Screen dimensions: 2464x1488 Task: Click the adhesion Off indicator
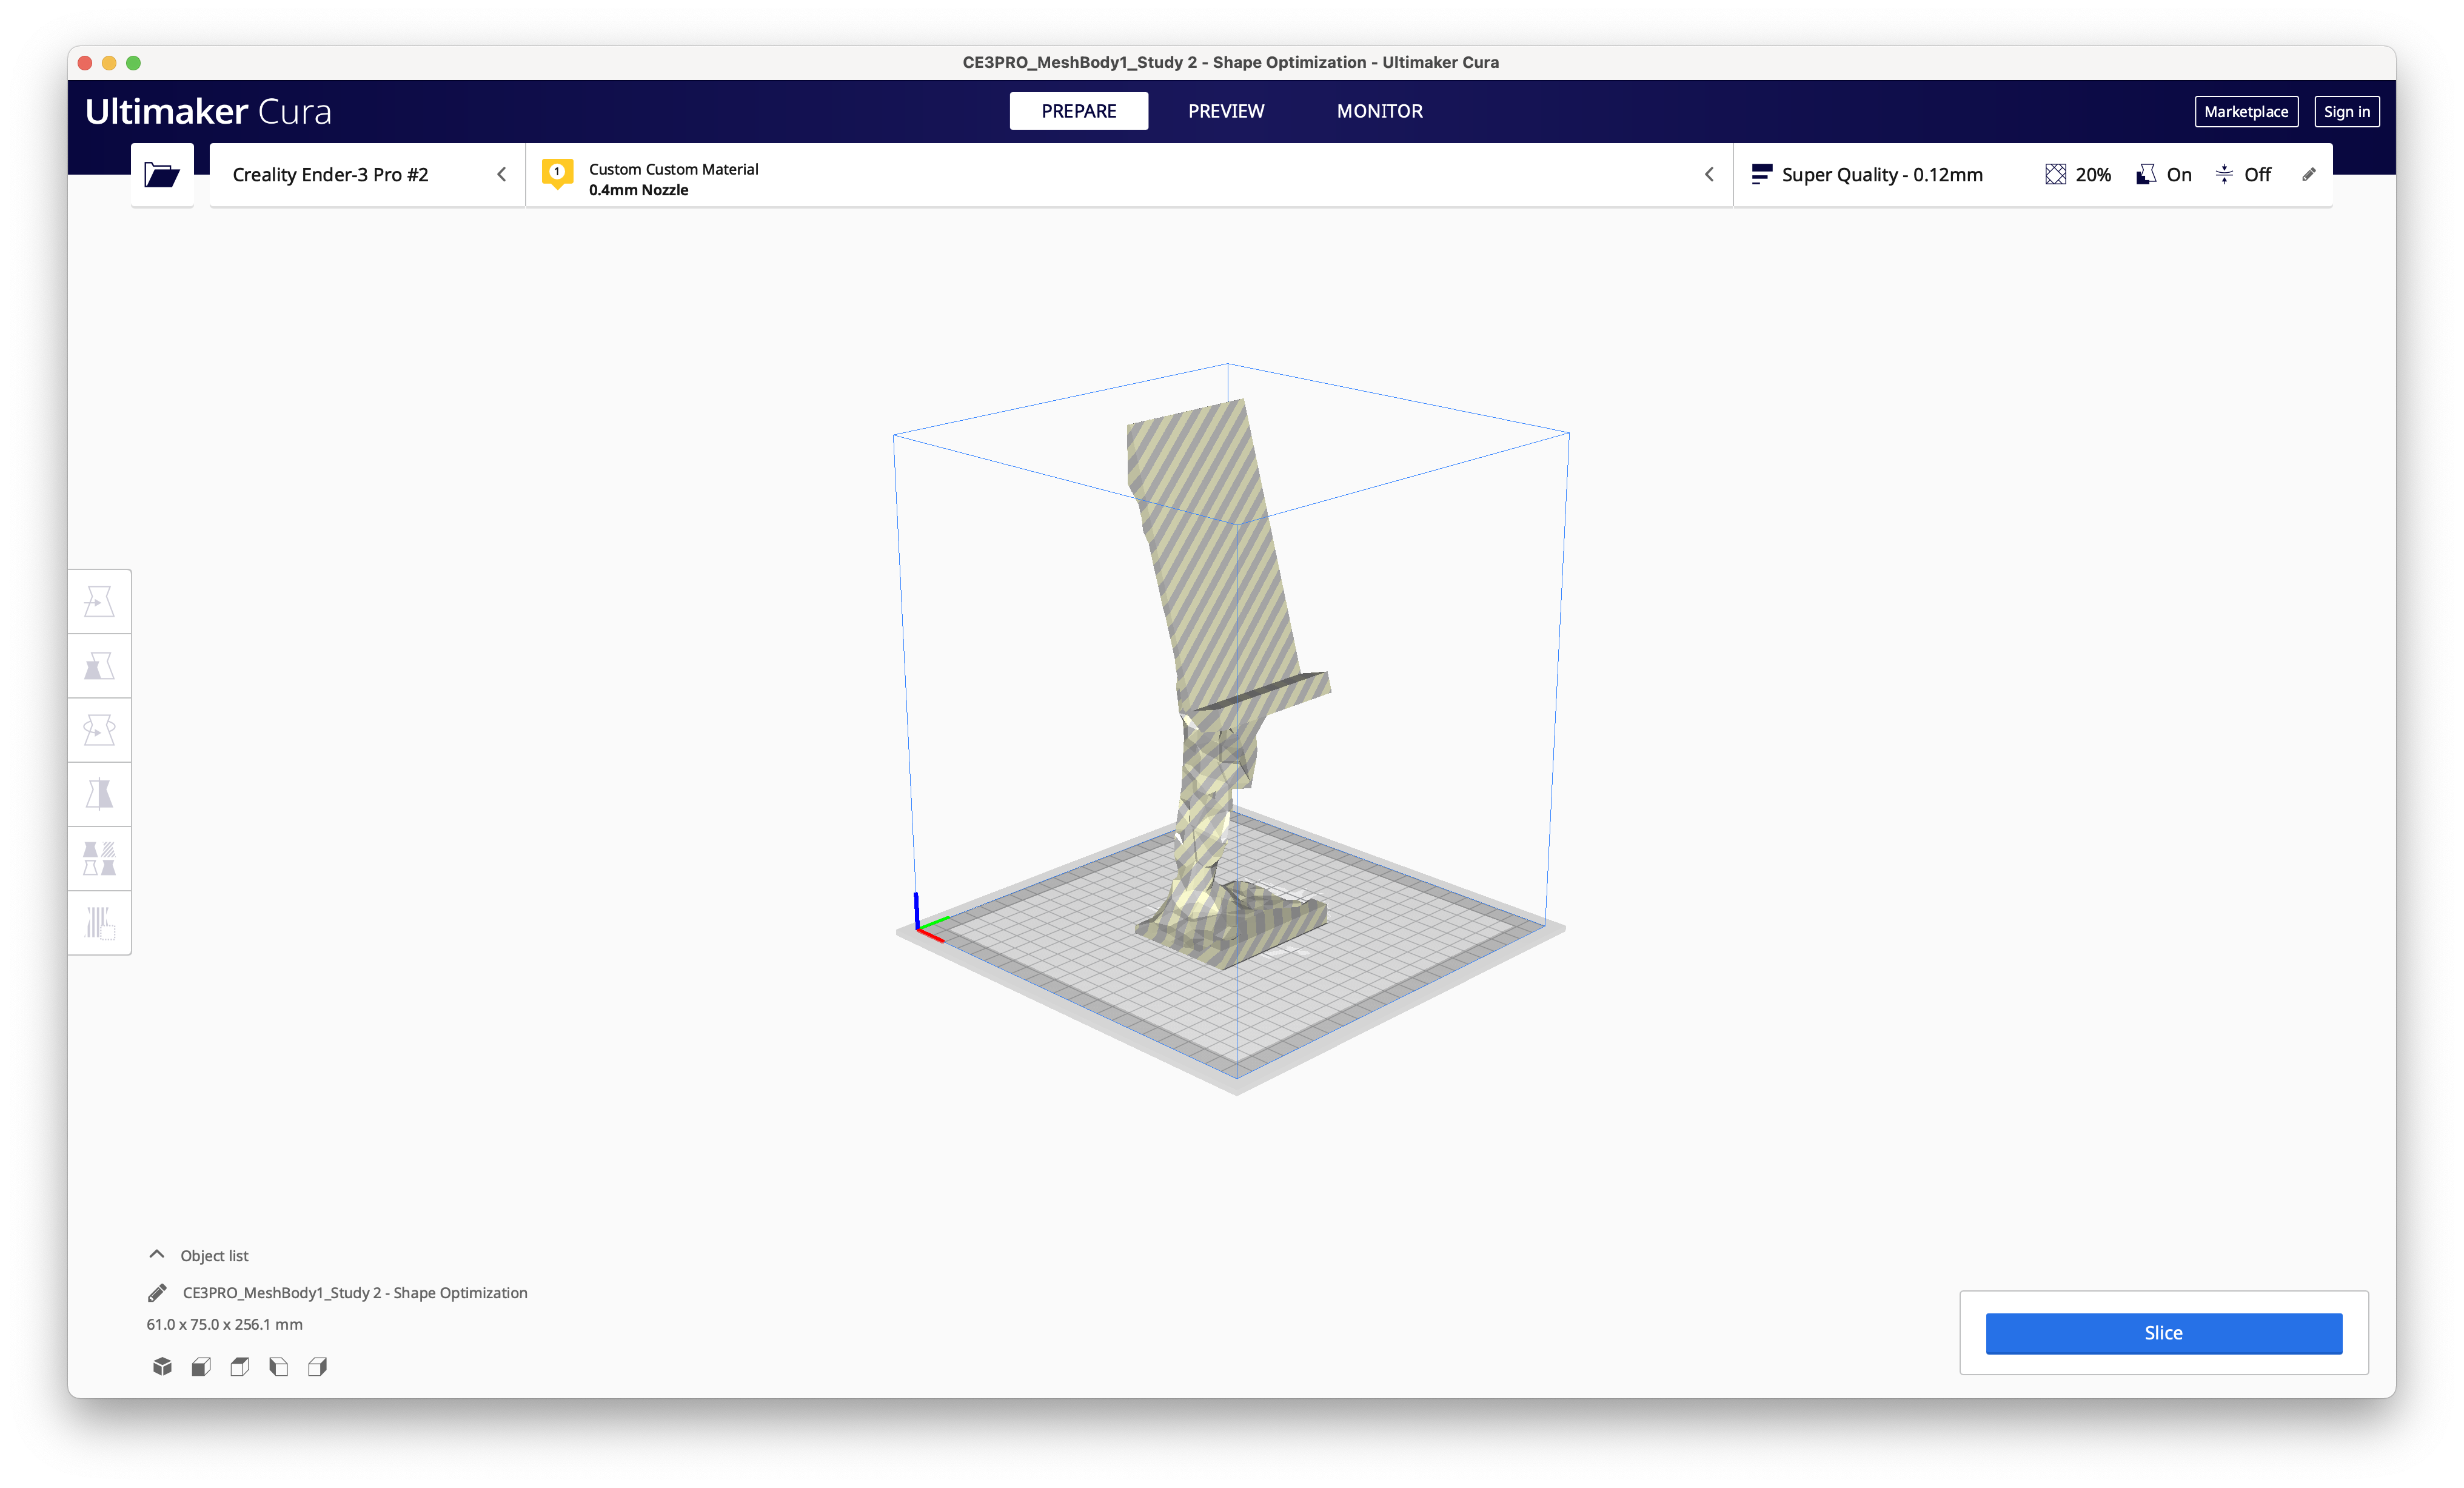tap(2243, 175)
